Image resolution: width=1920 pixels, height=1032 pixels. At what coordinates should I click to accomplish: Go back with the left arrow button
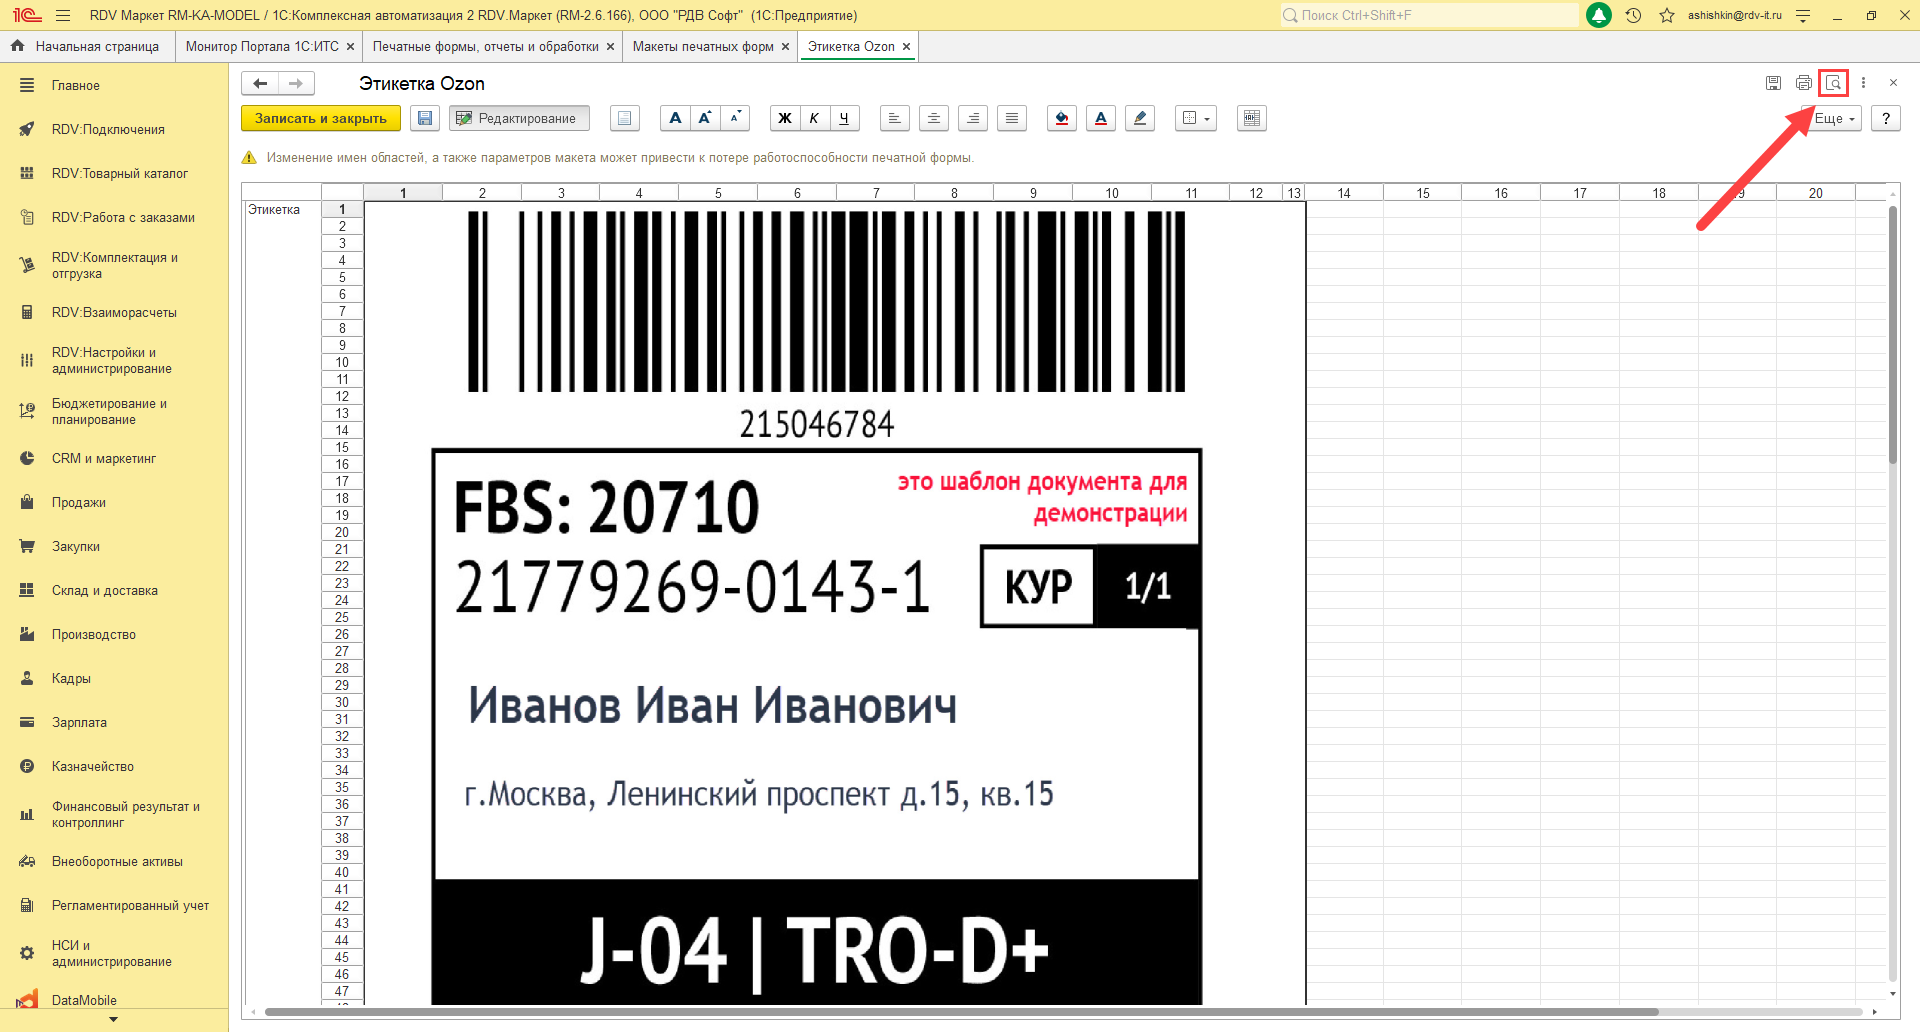click(260, 83)
